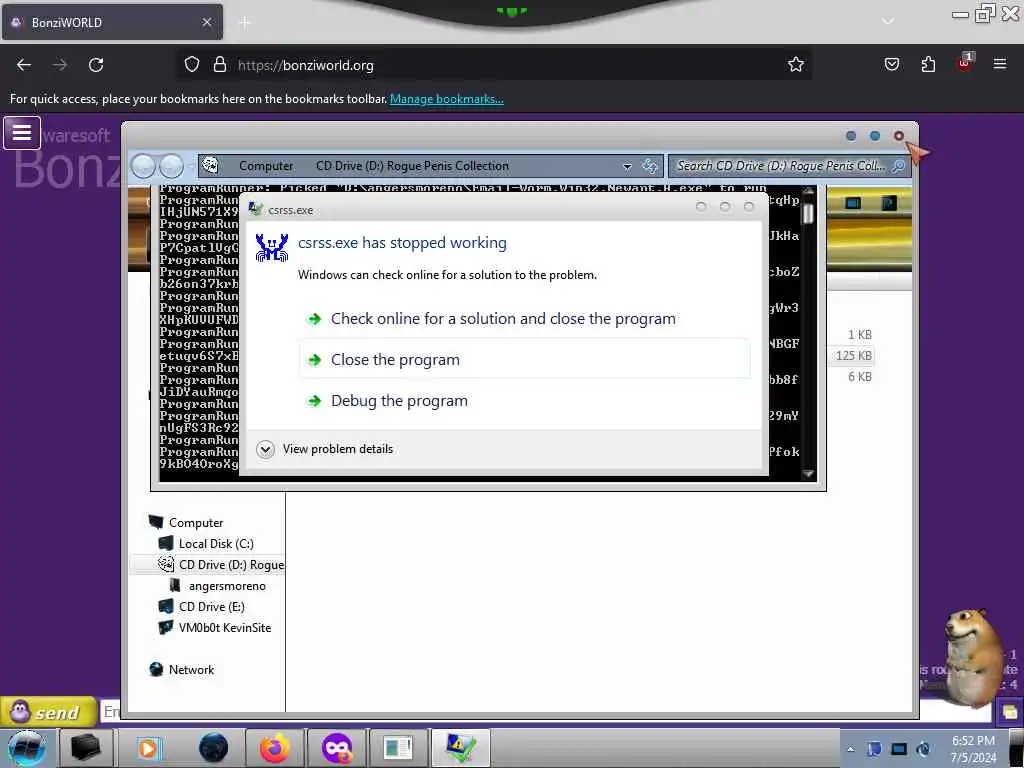View site security padlock info
Viewport: 1024px width, 768px height.
click(x=220, y=65)
